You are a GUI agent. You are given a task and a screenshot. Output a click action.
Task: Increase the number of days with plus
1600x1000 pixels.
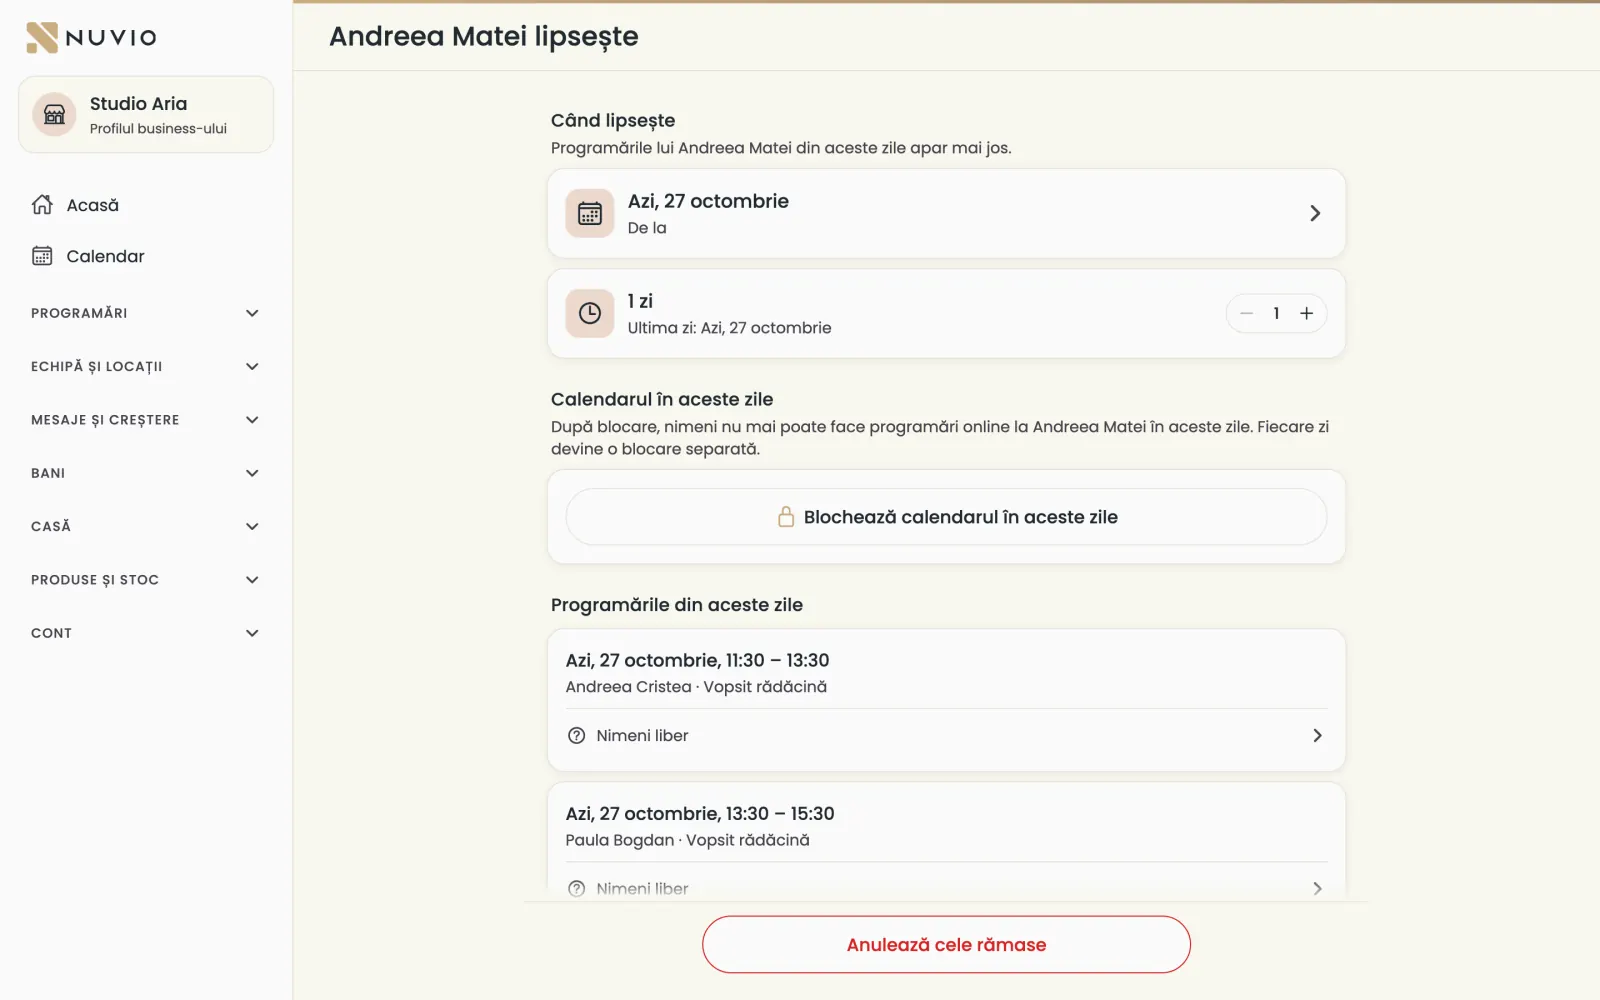[1306, 313]
